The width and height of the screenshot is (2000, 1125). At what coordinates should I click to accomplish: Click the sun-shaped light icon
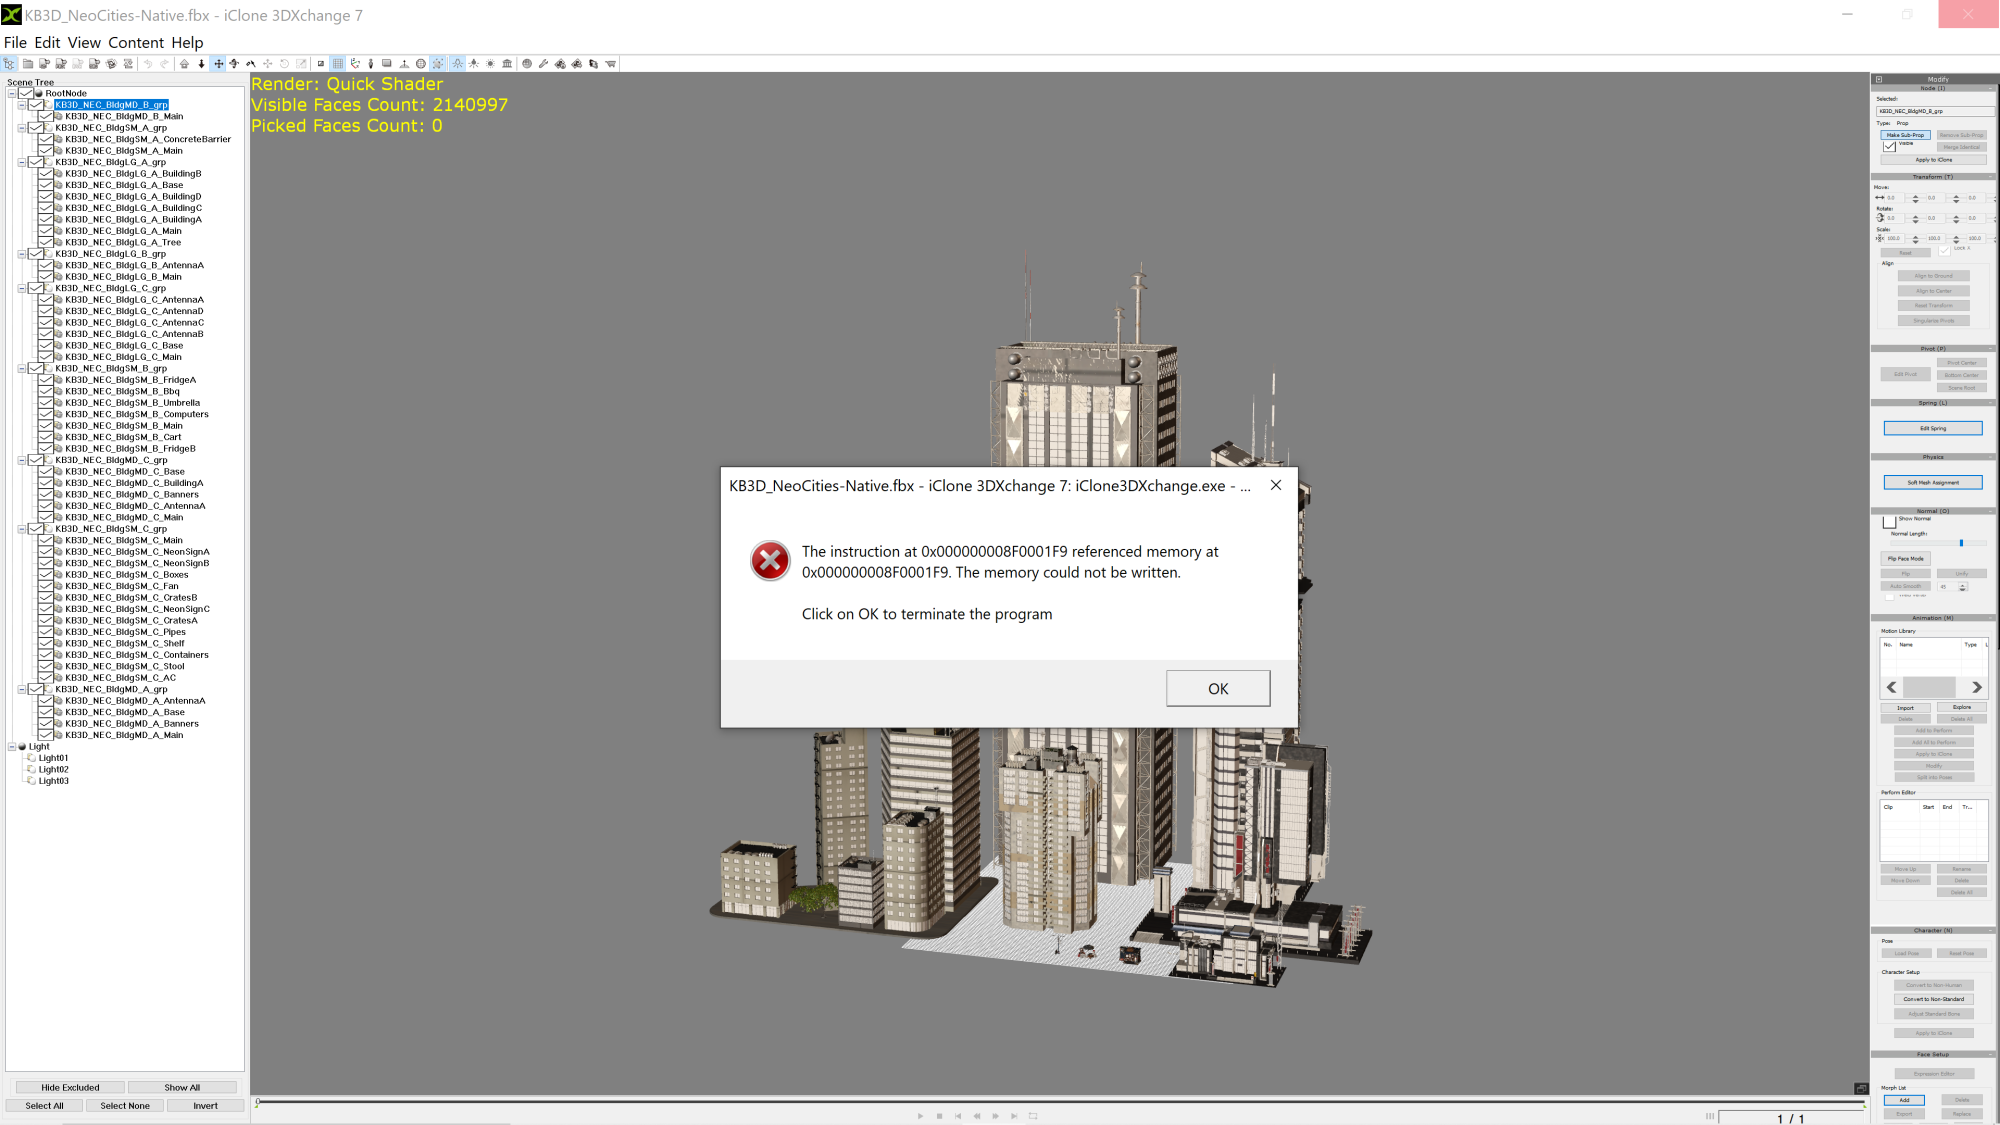point(490,64)
